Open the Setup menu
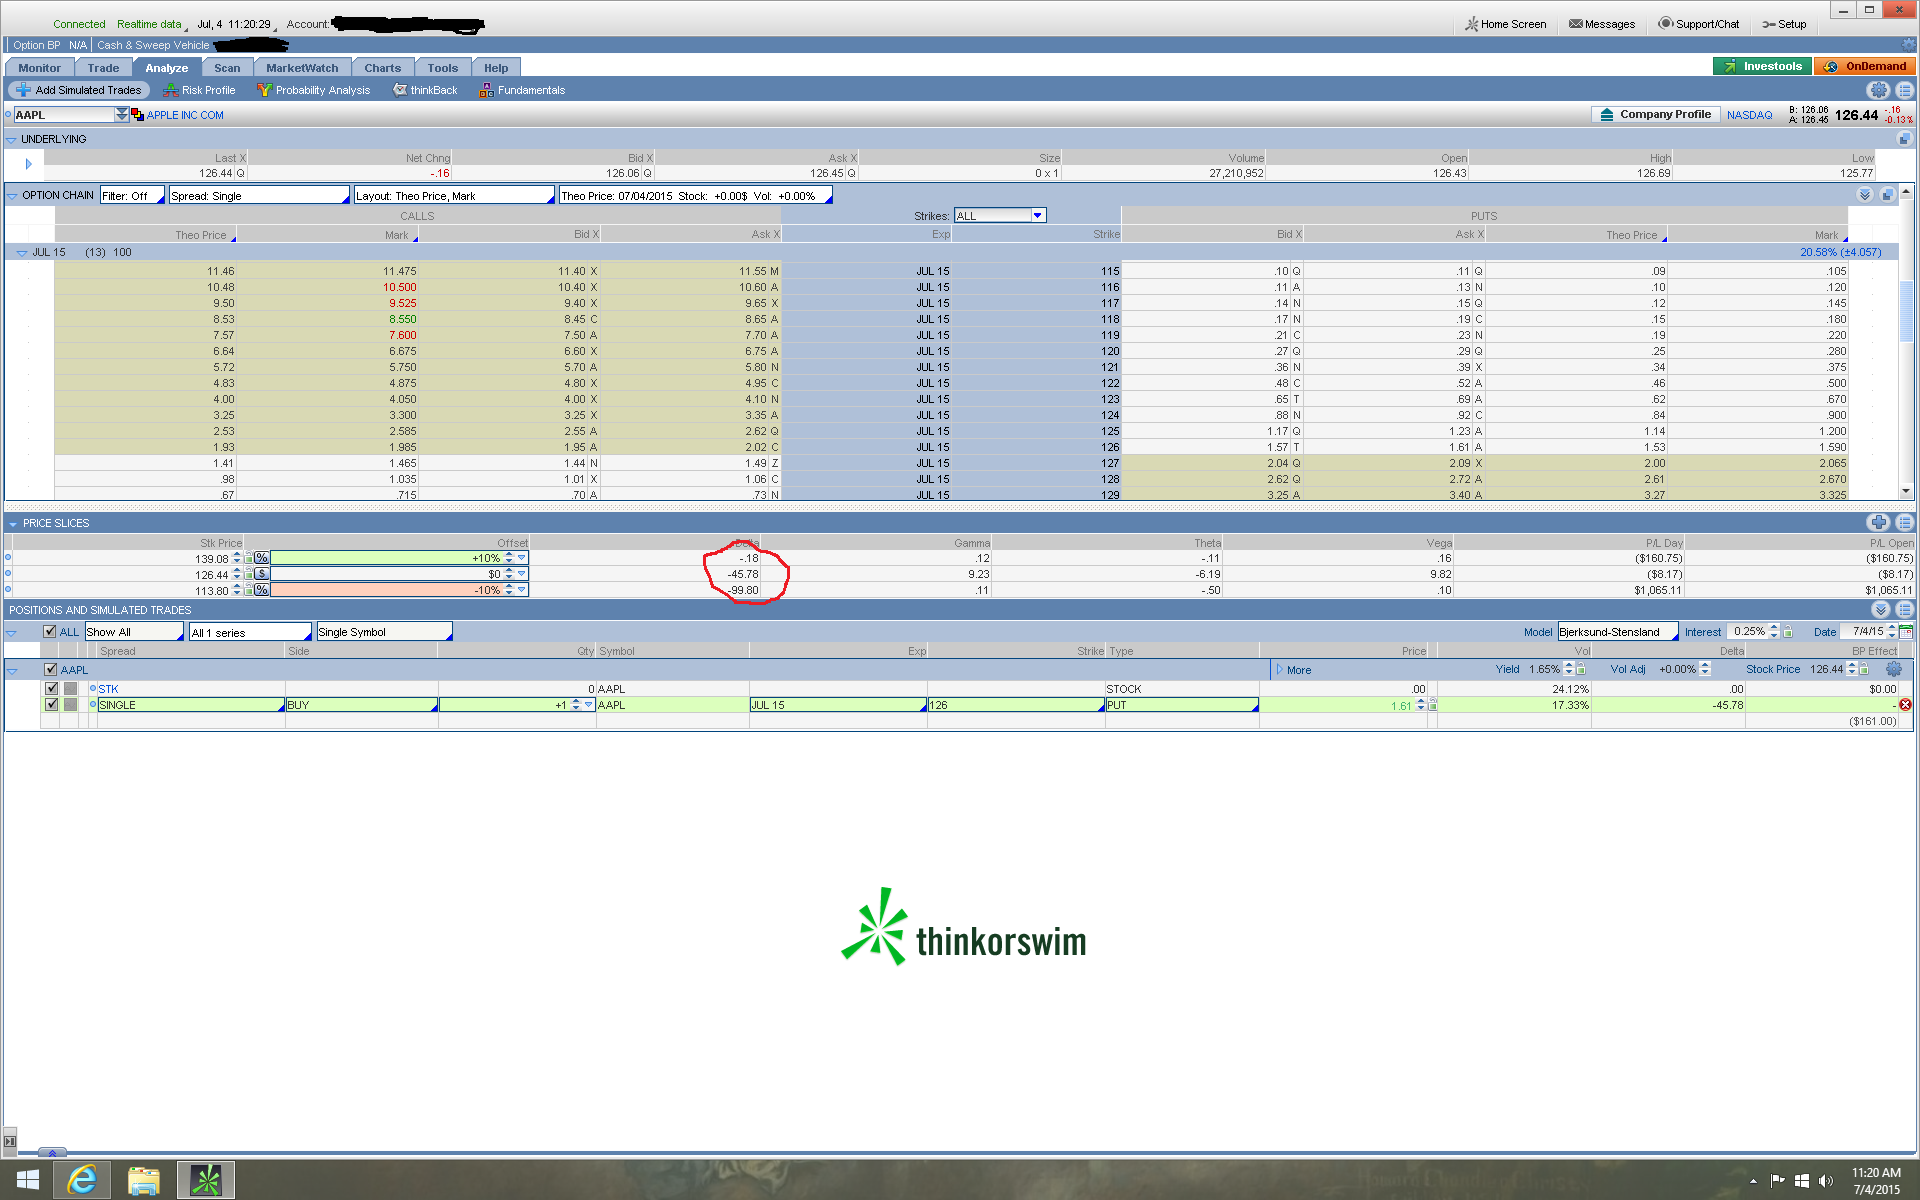This screenshot has height=1200, width=1920. pos(1784,24)
